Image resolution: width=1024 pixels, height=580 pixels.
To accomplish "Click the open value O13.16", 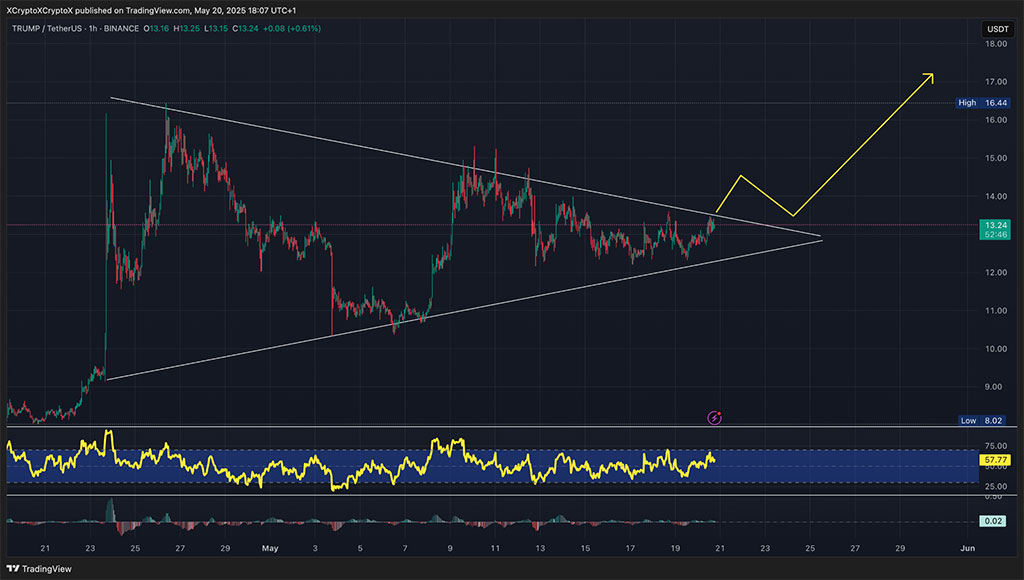I will [x=156, y=29].
